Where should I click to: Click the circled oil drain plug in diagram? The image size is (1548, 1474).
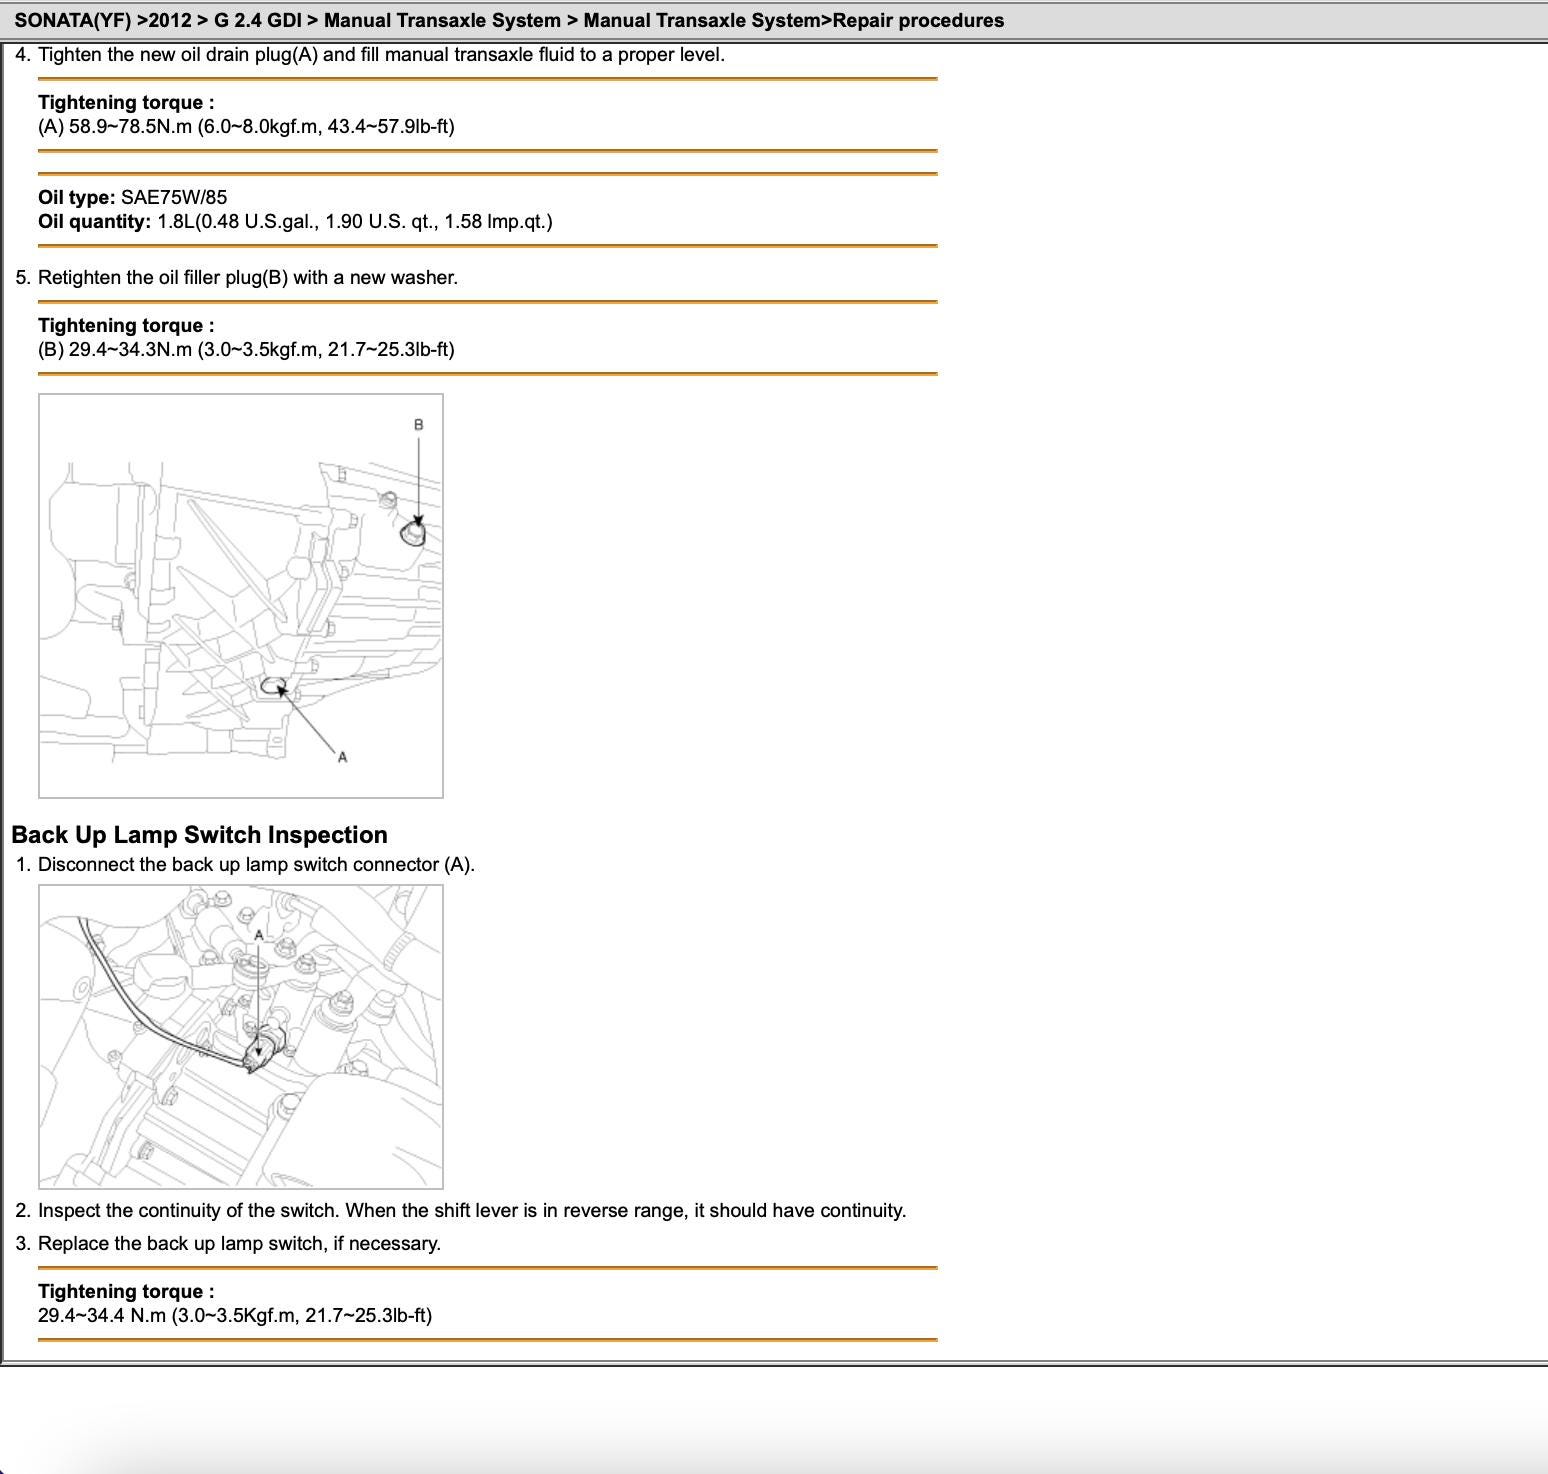[273, 687]
